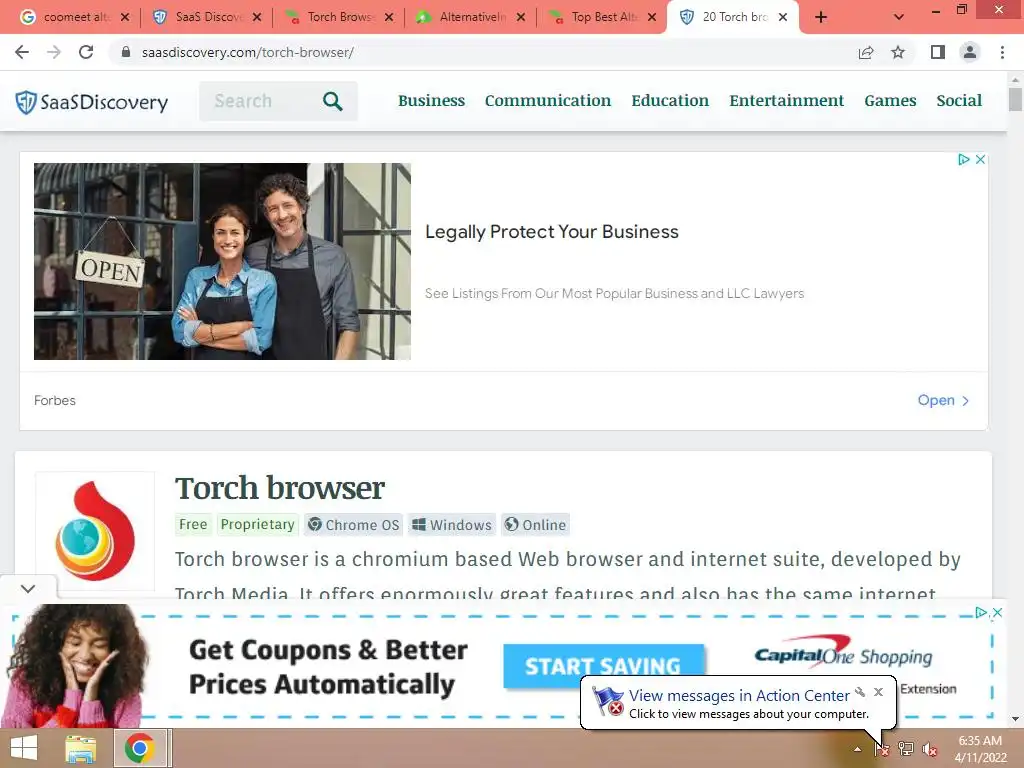Click the SaaSDiscovery logo
This screenshot has height=768, width=1024.
91,102
